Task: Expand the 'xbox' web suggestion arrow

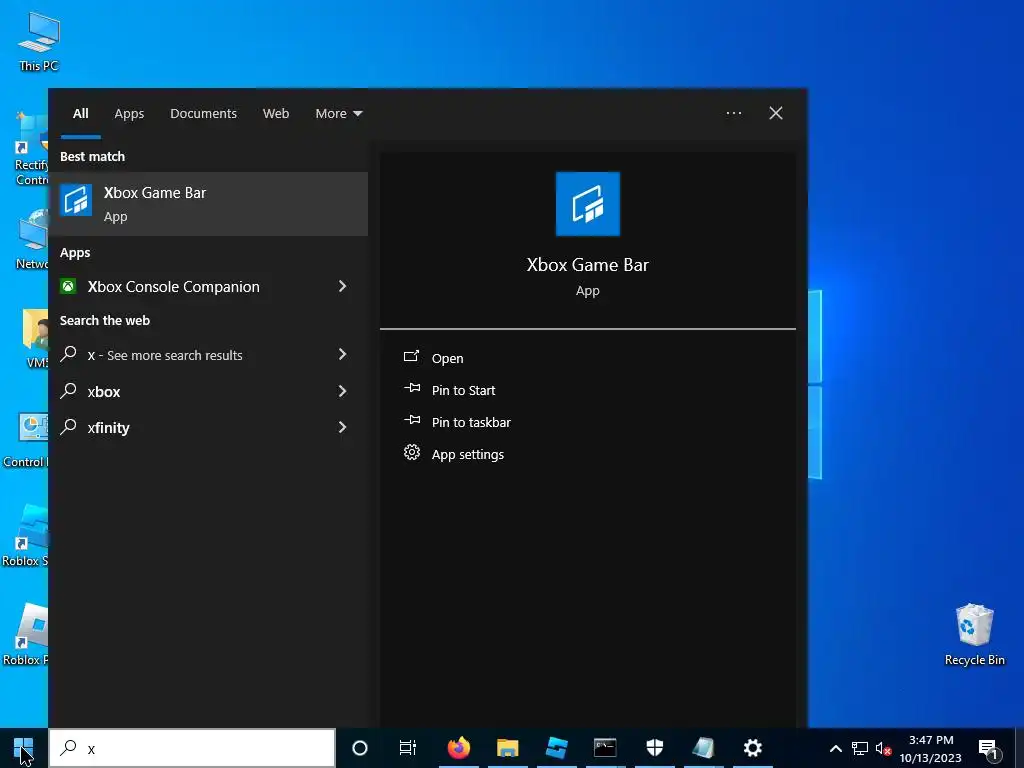Action: tap(342, 391)
